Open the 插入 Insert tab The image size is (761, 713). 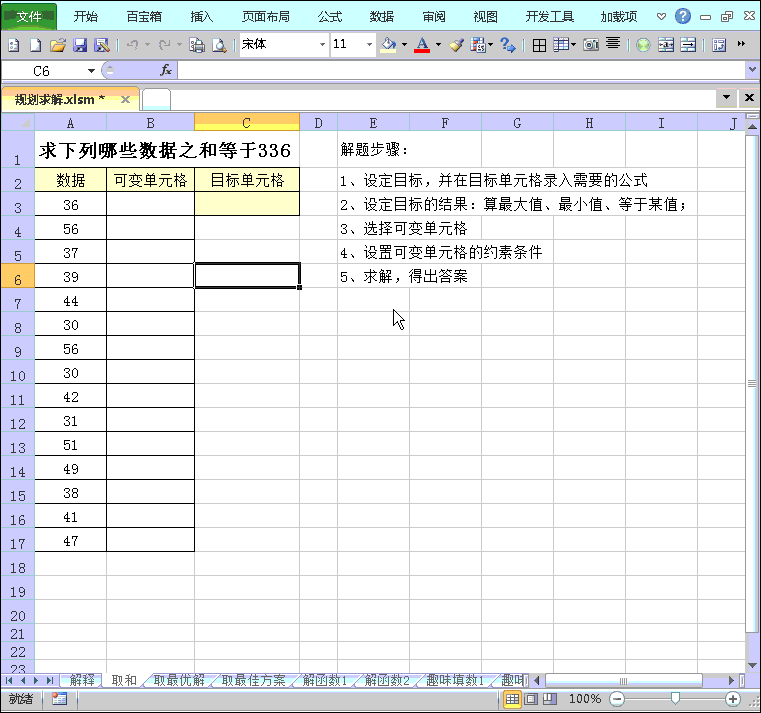point(201,17)
